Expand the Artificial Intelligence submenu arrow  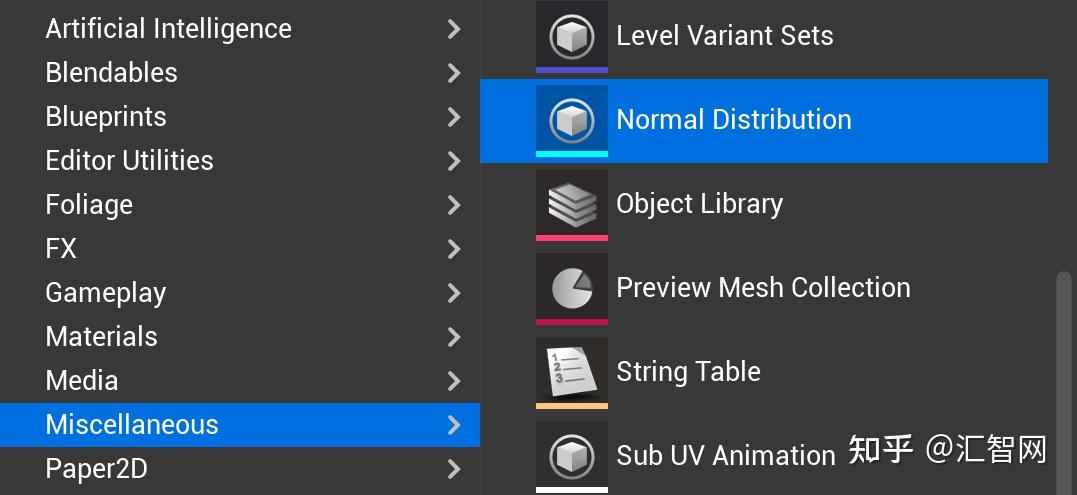pyautogui.click(x=454, y=29)
